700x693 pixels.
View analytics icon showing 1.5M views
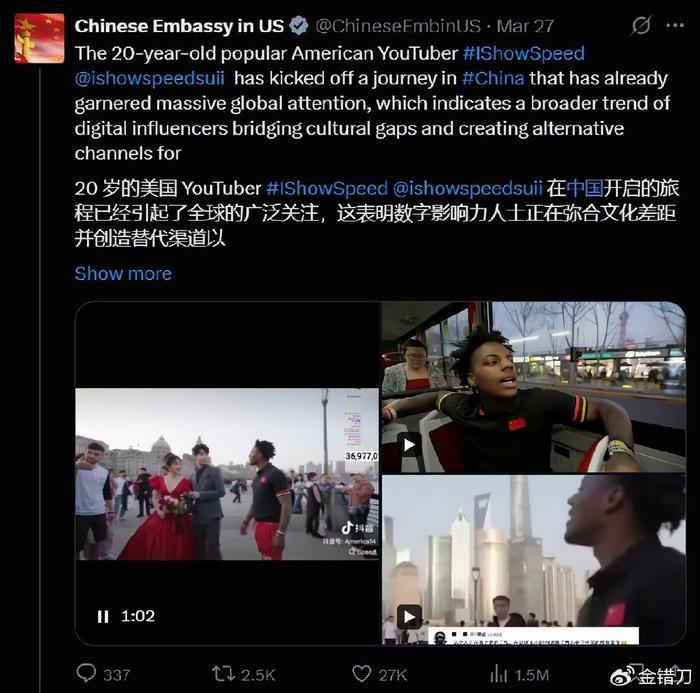click(x=498, y=673)
